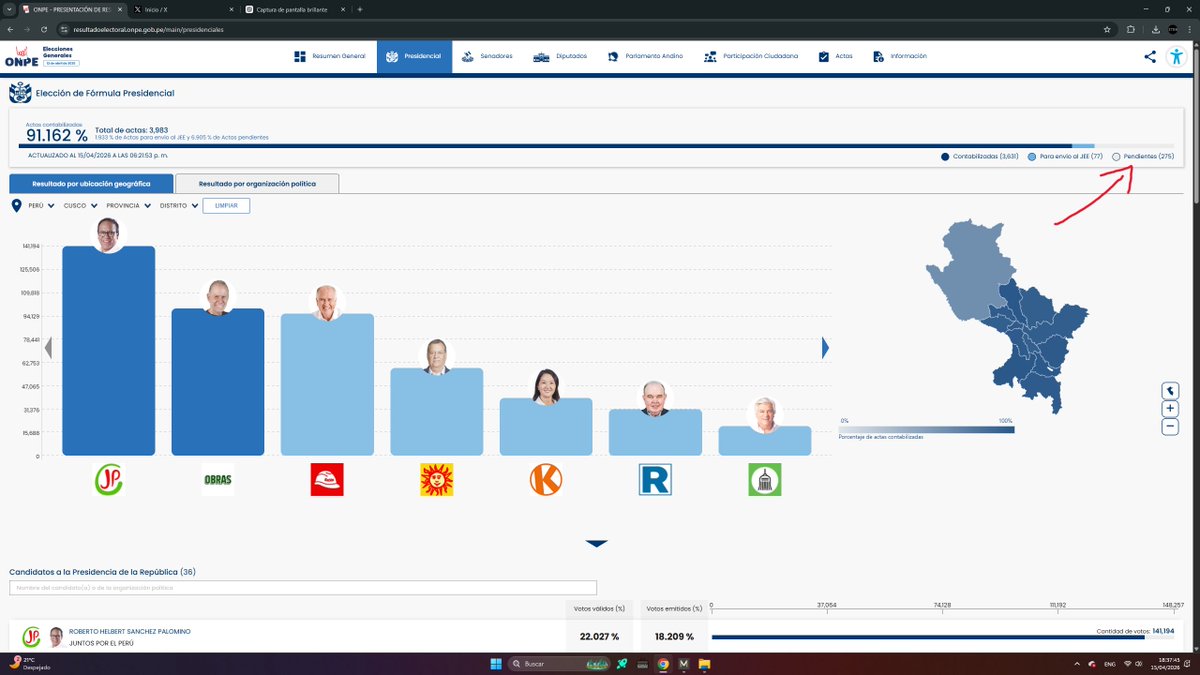Click the blue R party logo
The width and height of the screenshot is (1200, 675).
click(655, 480)
